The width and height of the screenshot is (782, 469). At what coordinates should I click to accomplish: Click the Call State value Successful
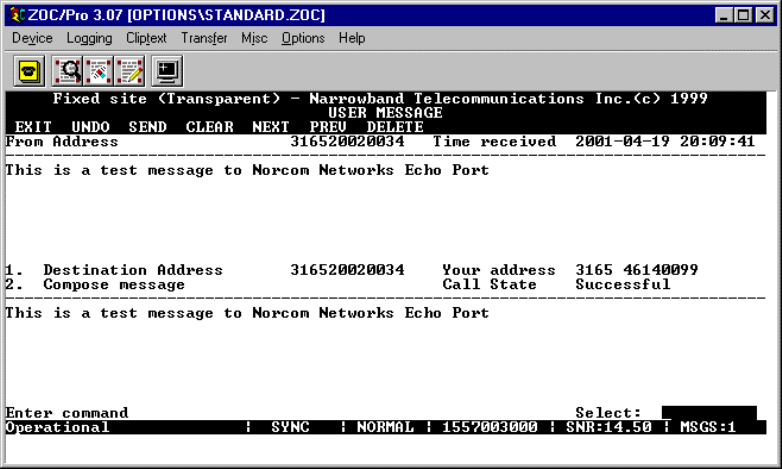pyautogui.click(x=623, y=284)
